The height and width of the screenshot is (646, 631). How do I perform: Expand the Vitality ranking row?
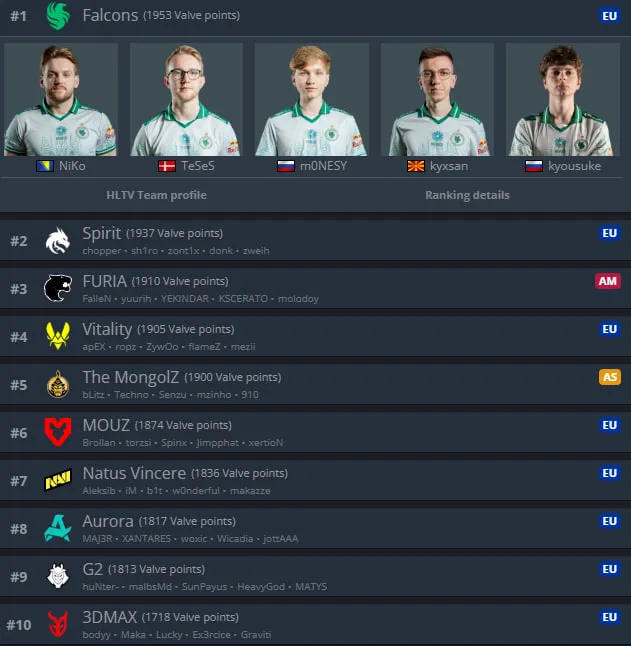pos(316,336)
